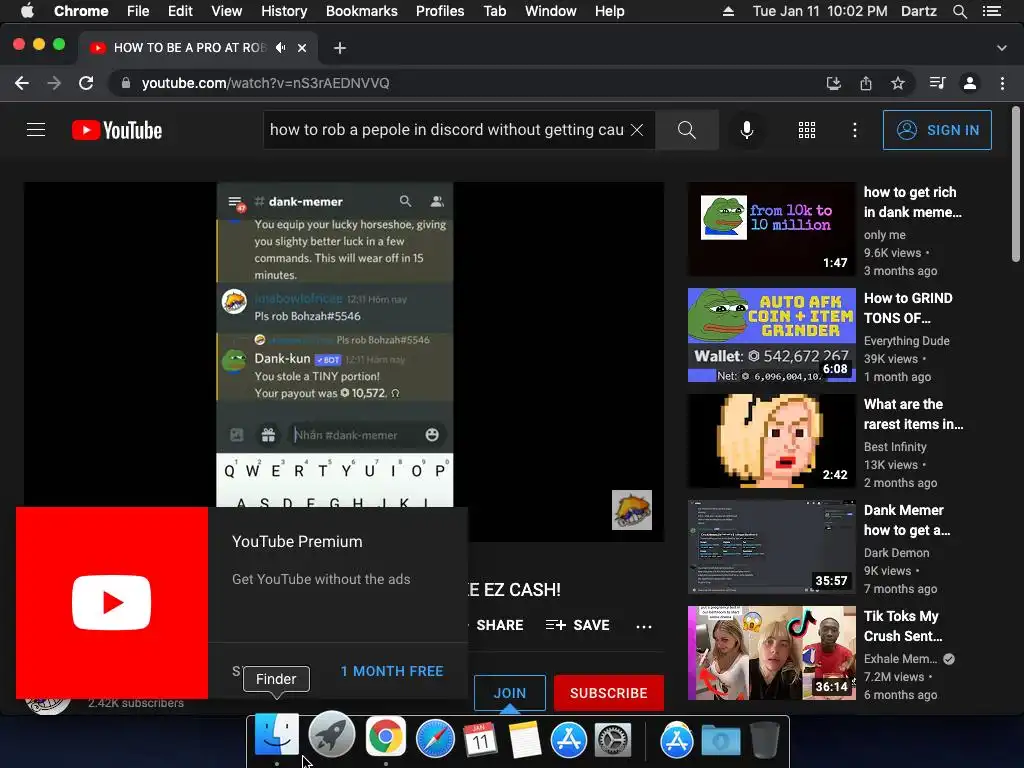Click the YouTube search magnifier button
This screenshot has width=1024, height=768.
686,130
